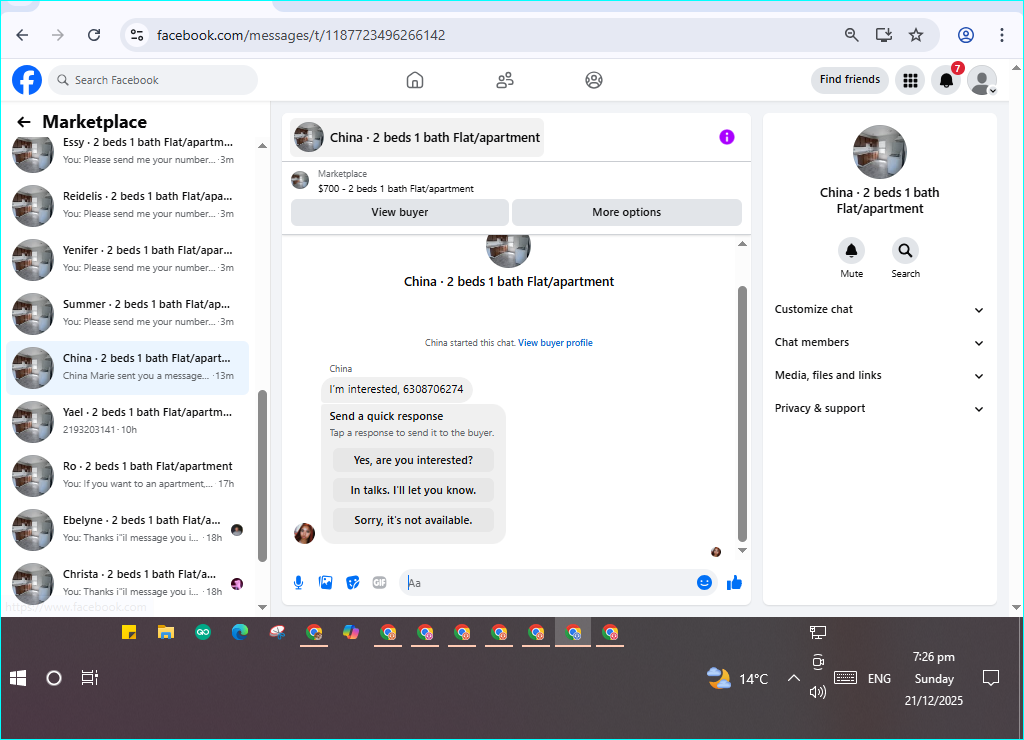
Task: Open File Explorer from taskbar
Action: [166, 632]
